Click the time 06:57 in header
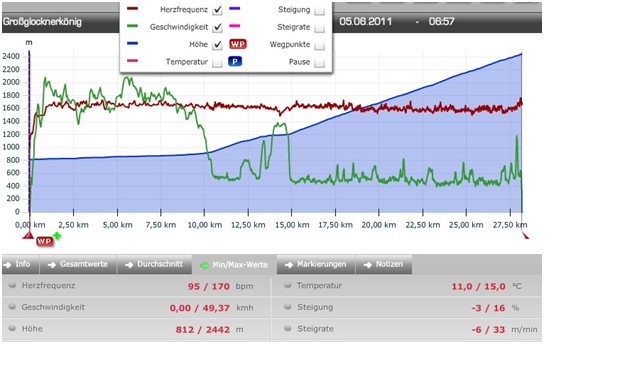The height and width of the screenshot is (384, 640). click(441, 21)
